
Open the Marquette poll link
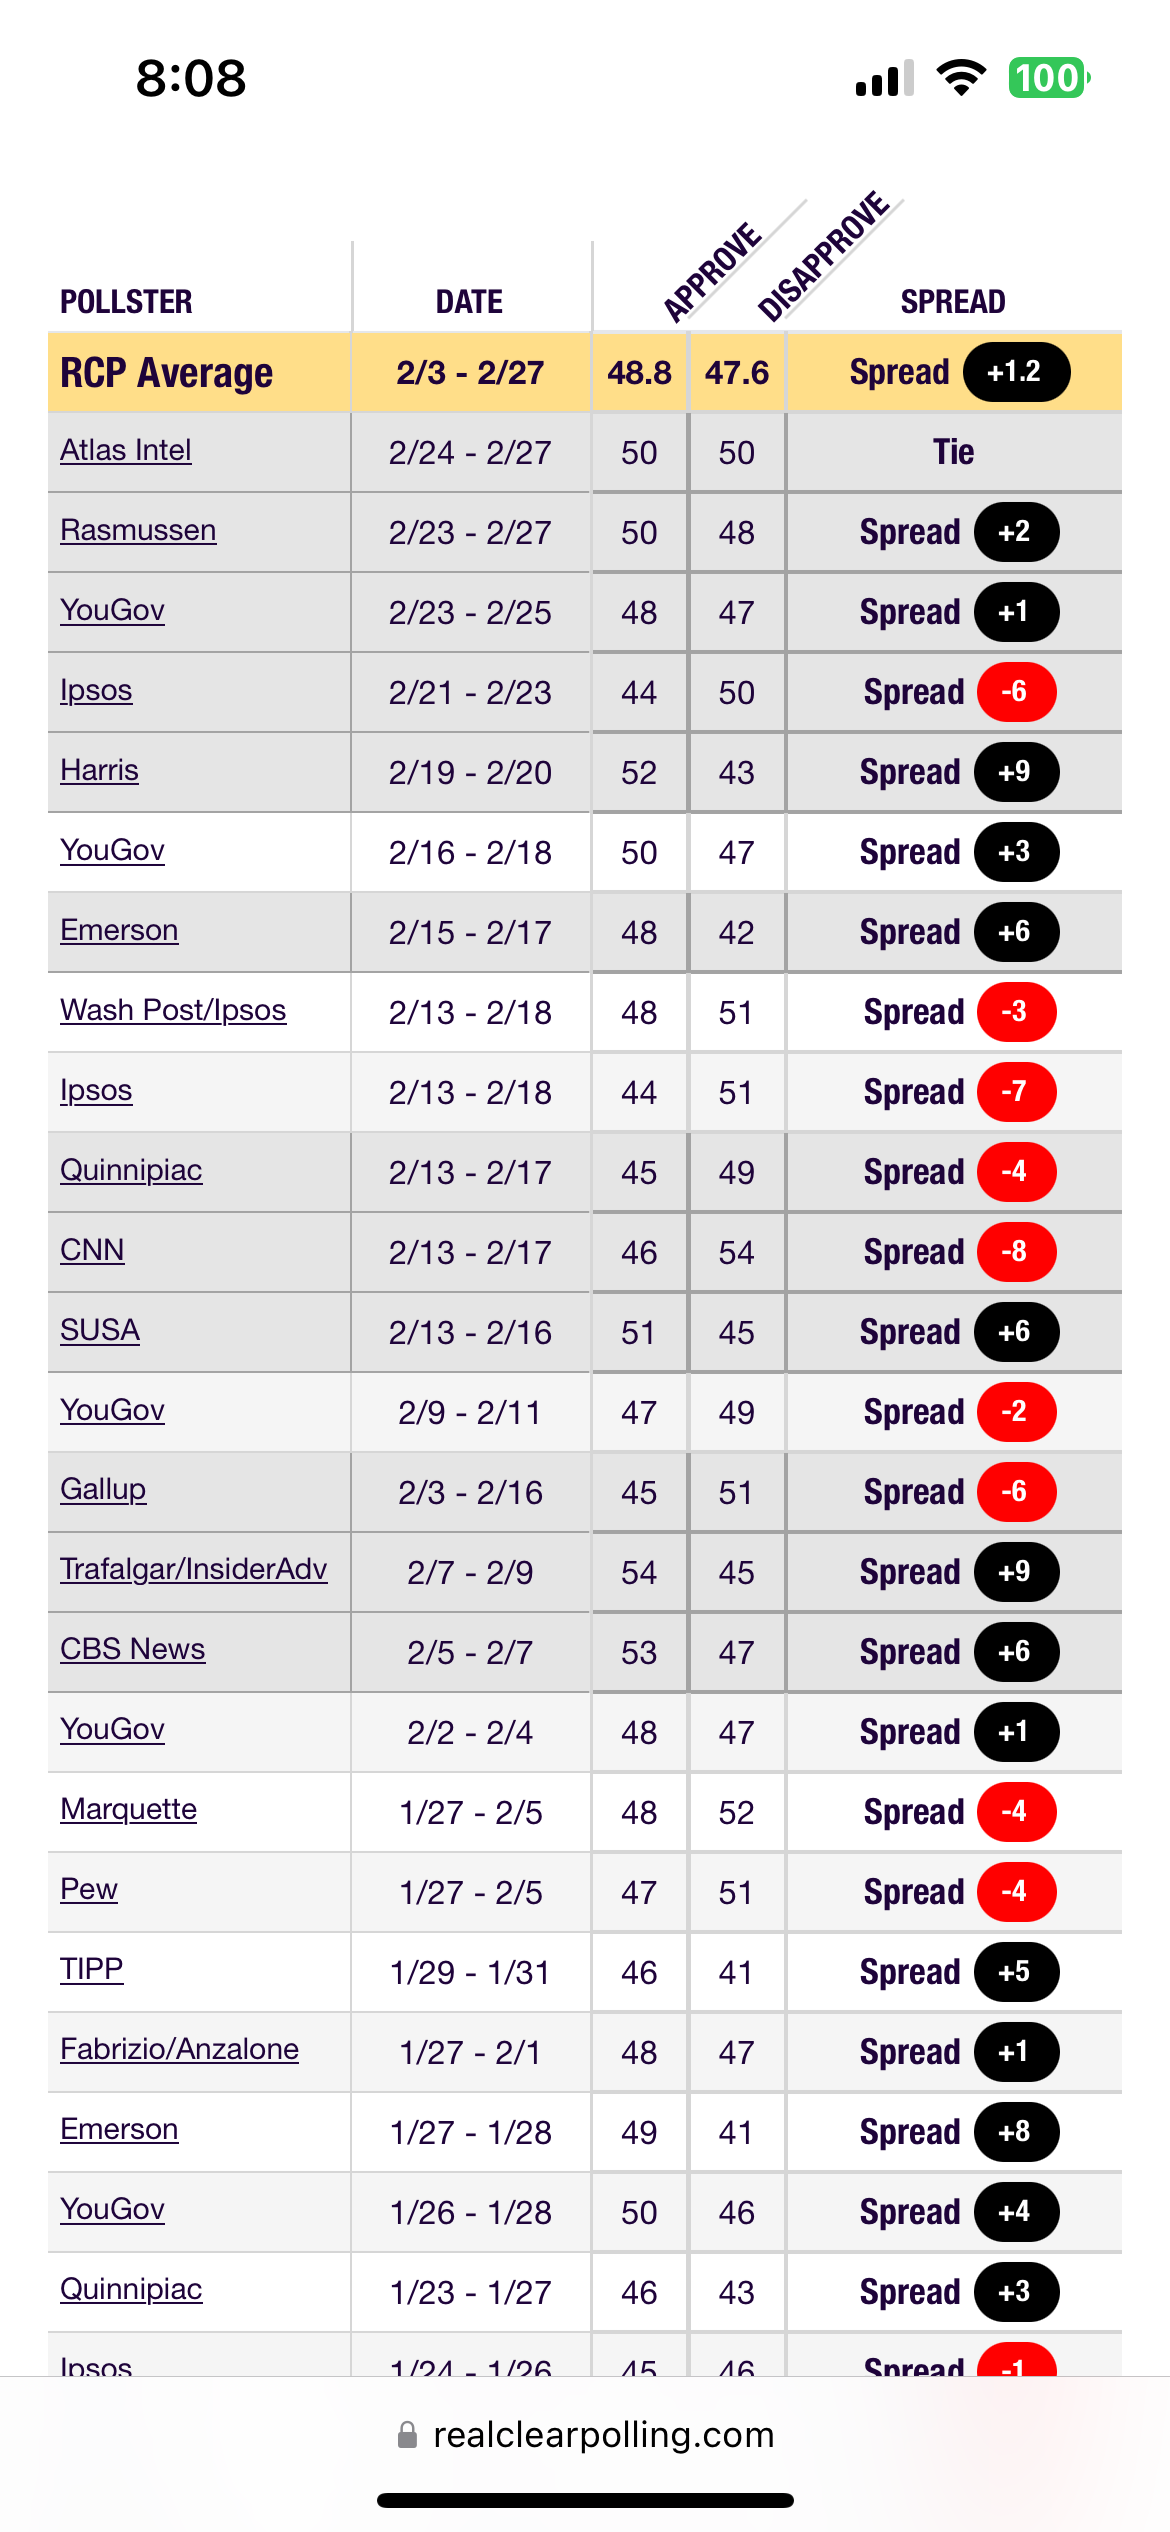coord(128,1809)
